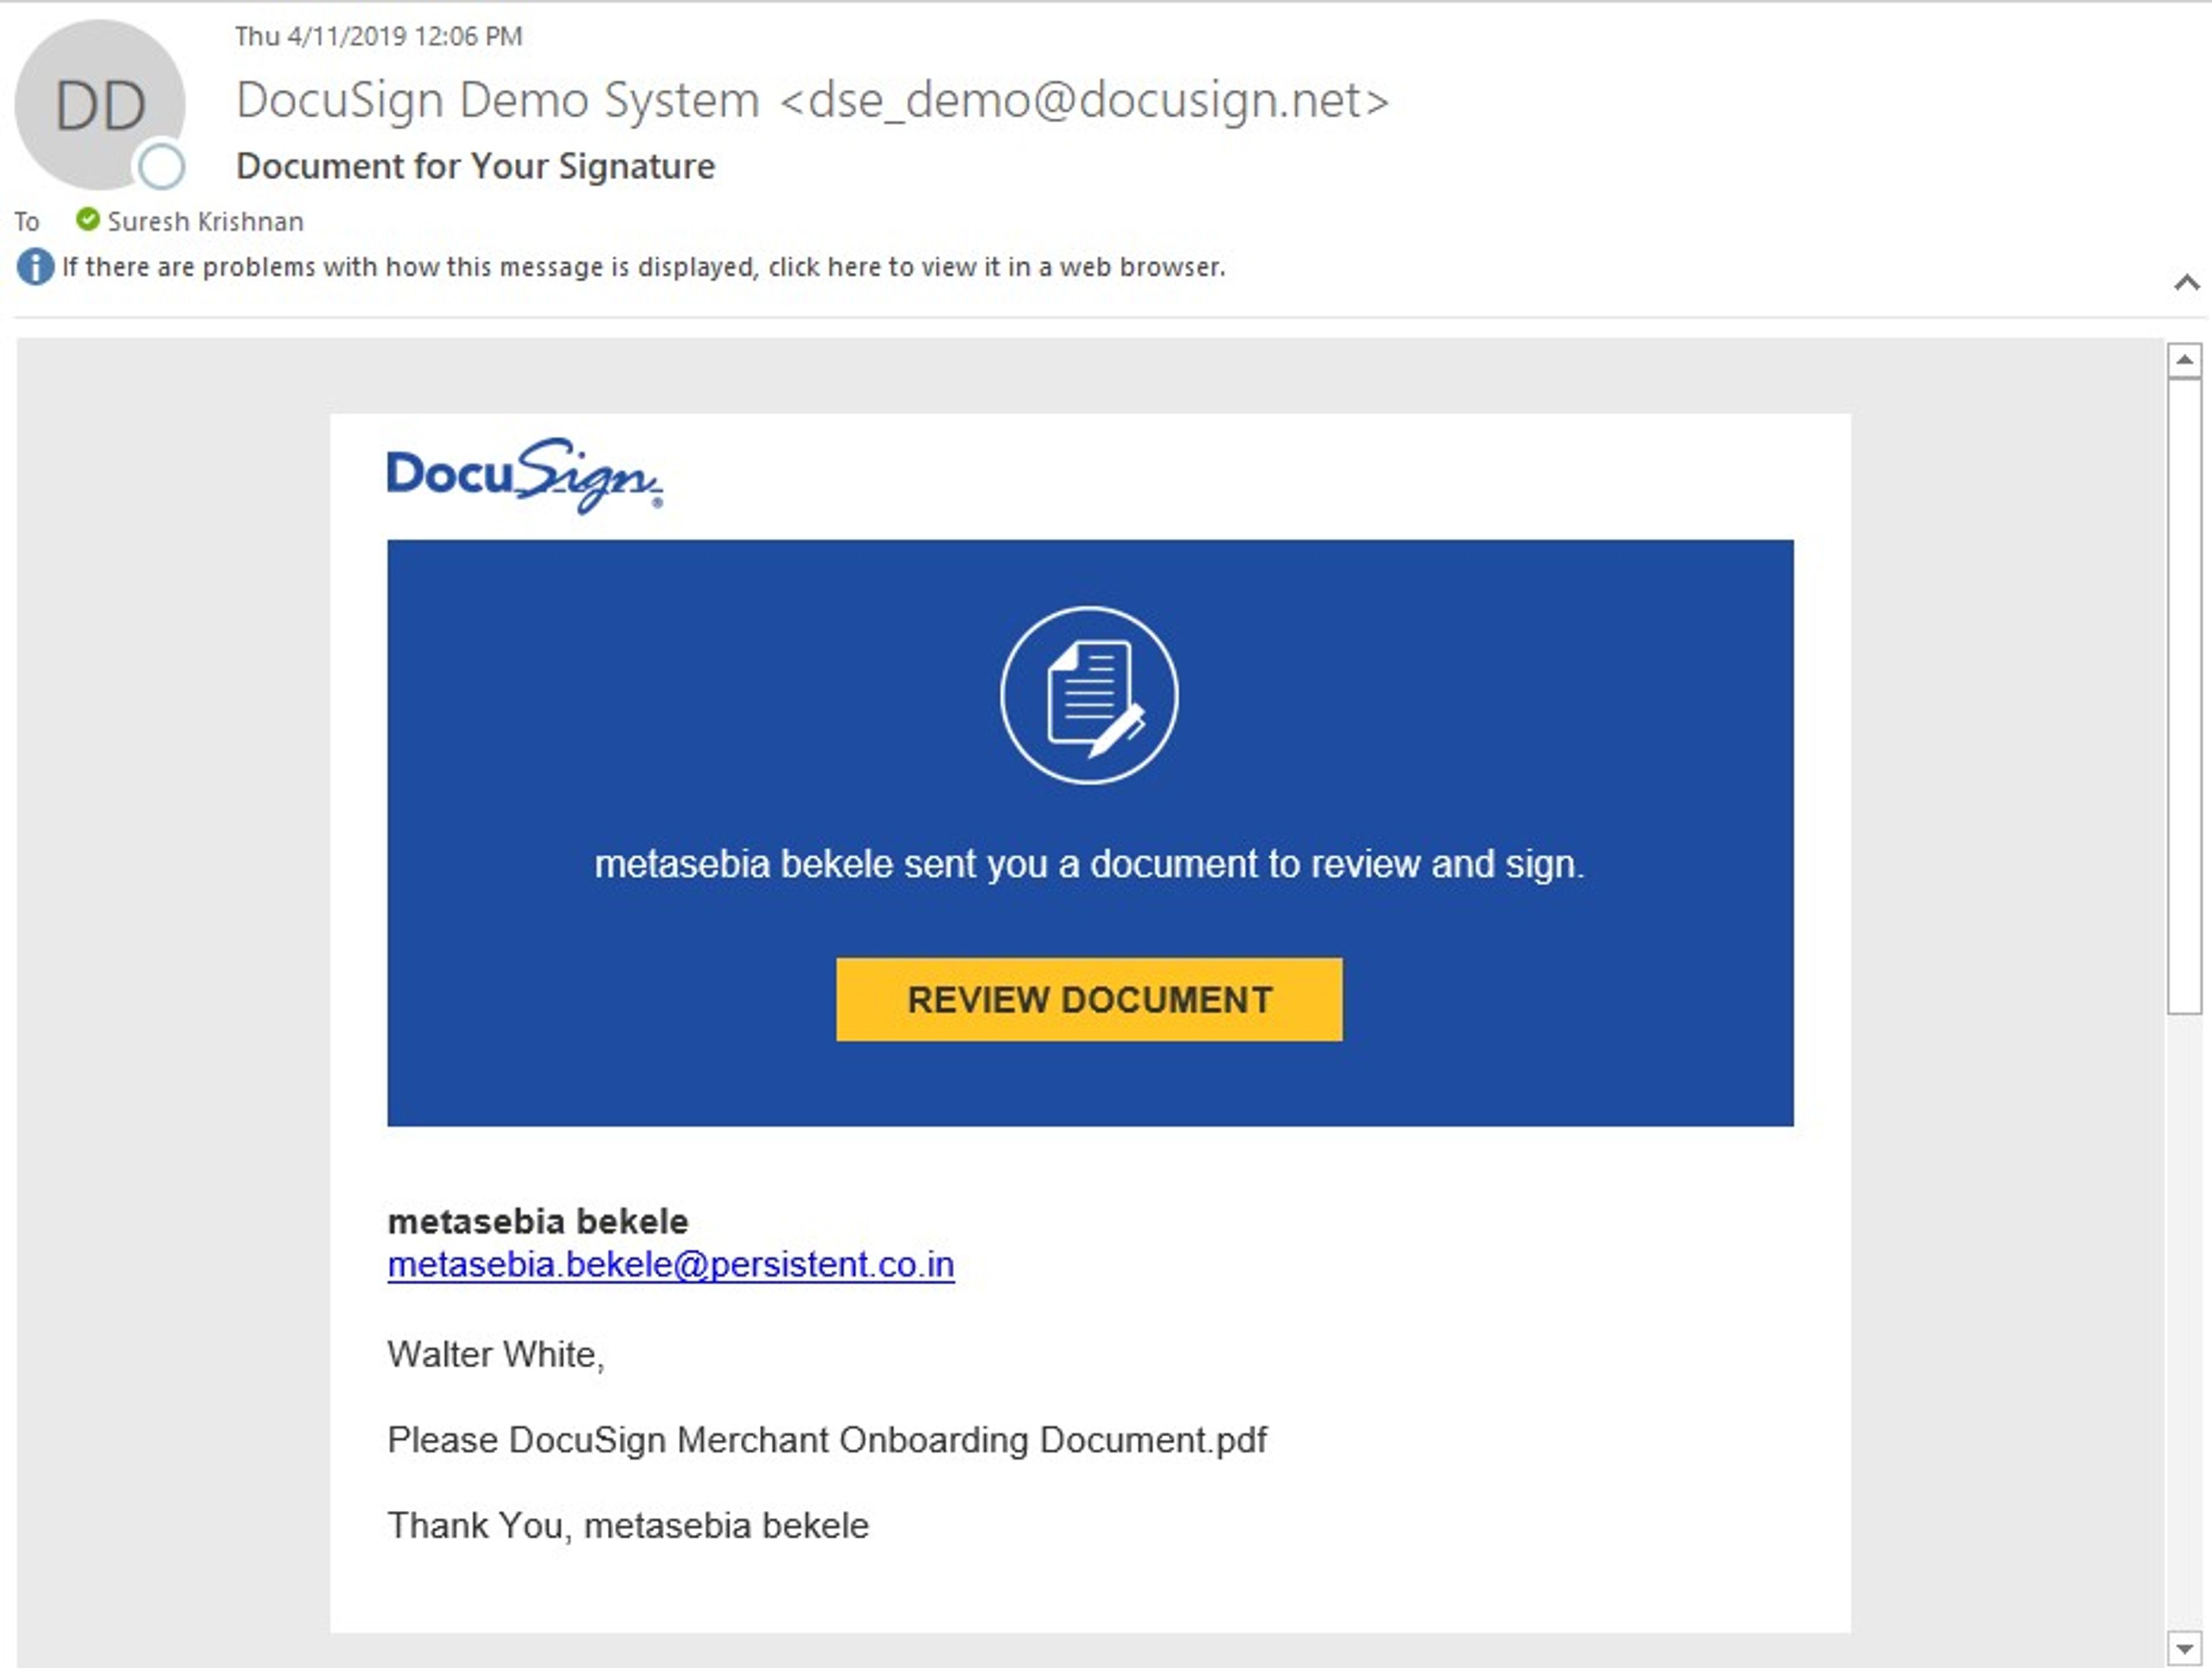Click the document-and-pen icon in the blue banner
This screenshot has width=2212, height=1668.
point(1089,695)
